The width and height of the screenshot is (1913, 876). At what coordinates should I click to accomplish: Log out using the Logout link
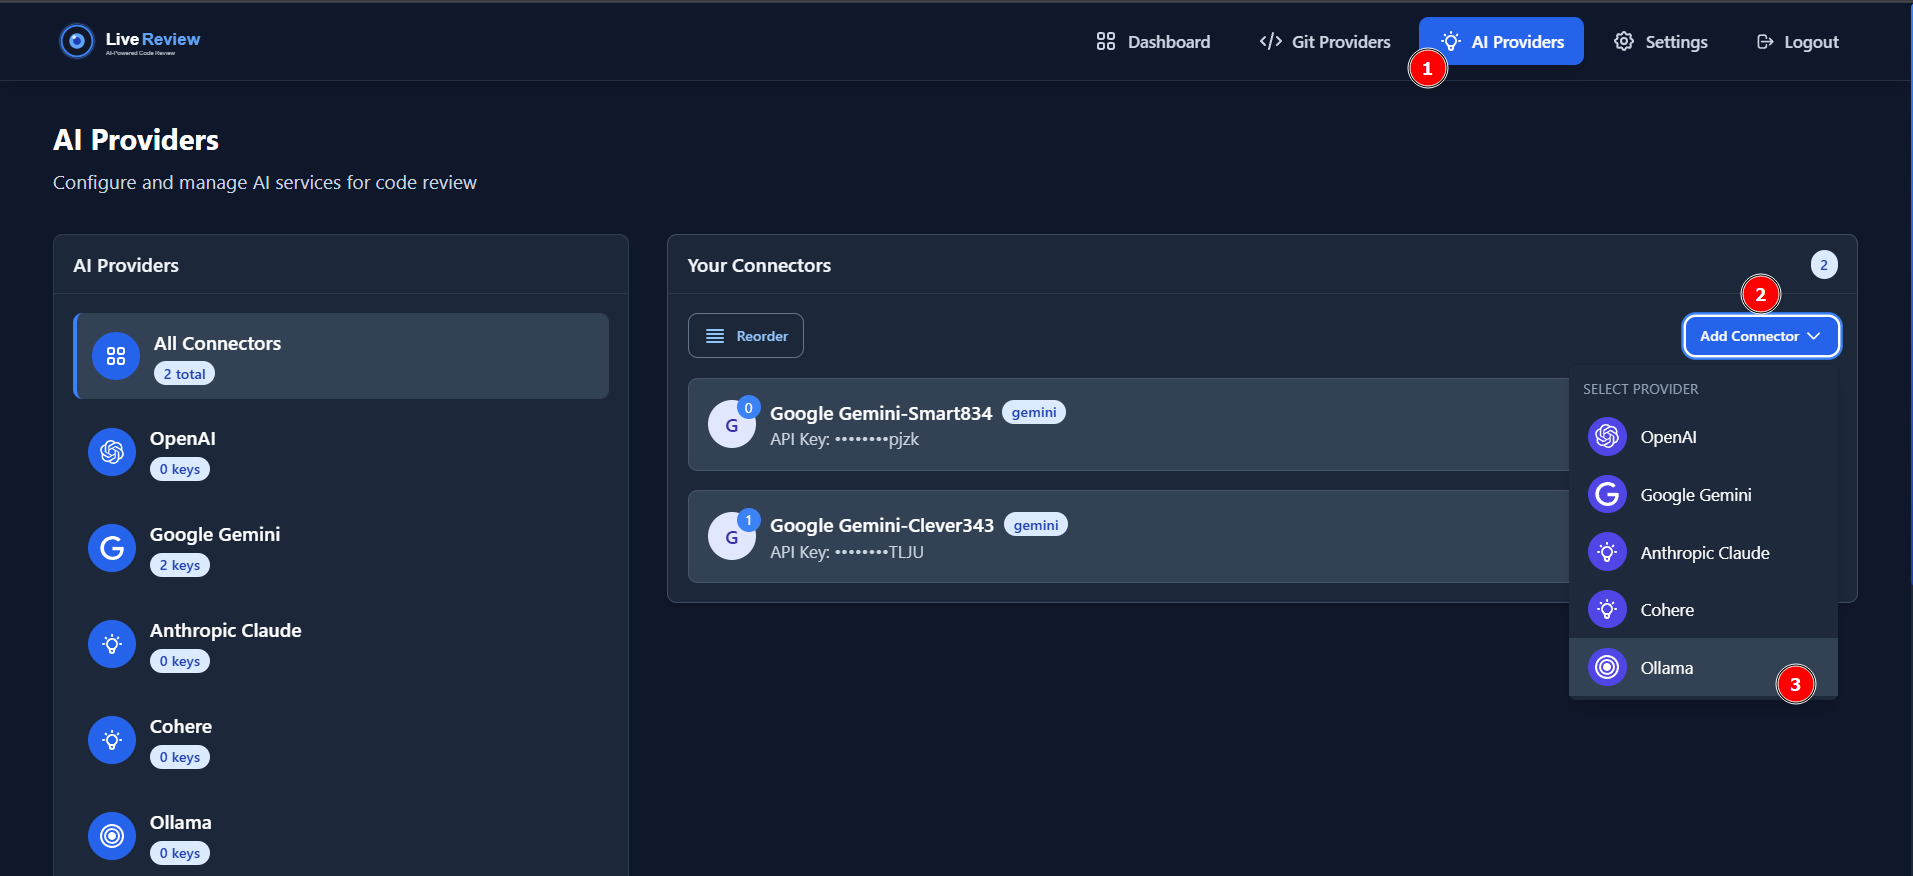1798,42
